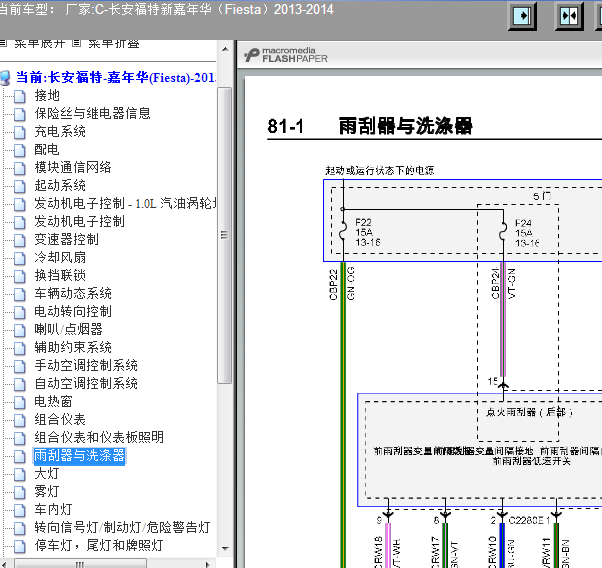Click the tree panel scroll-up arrow
602x568 pixels.
tap(225, 49)
